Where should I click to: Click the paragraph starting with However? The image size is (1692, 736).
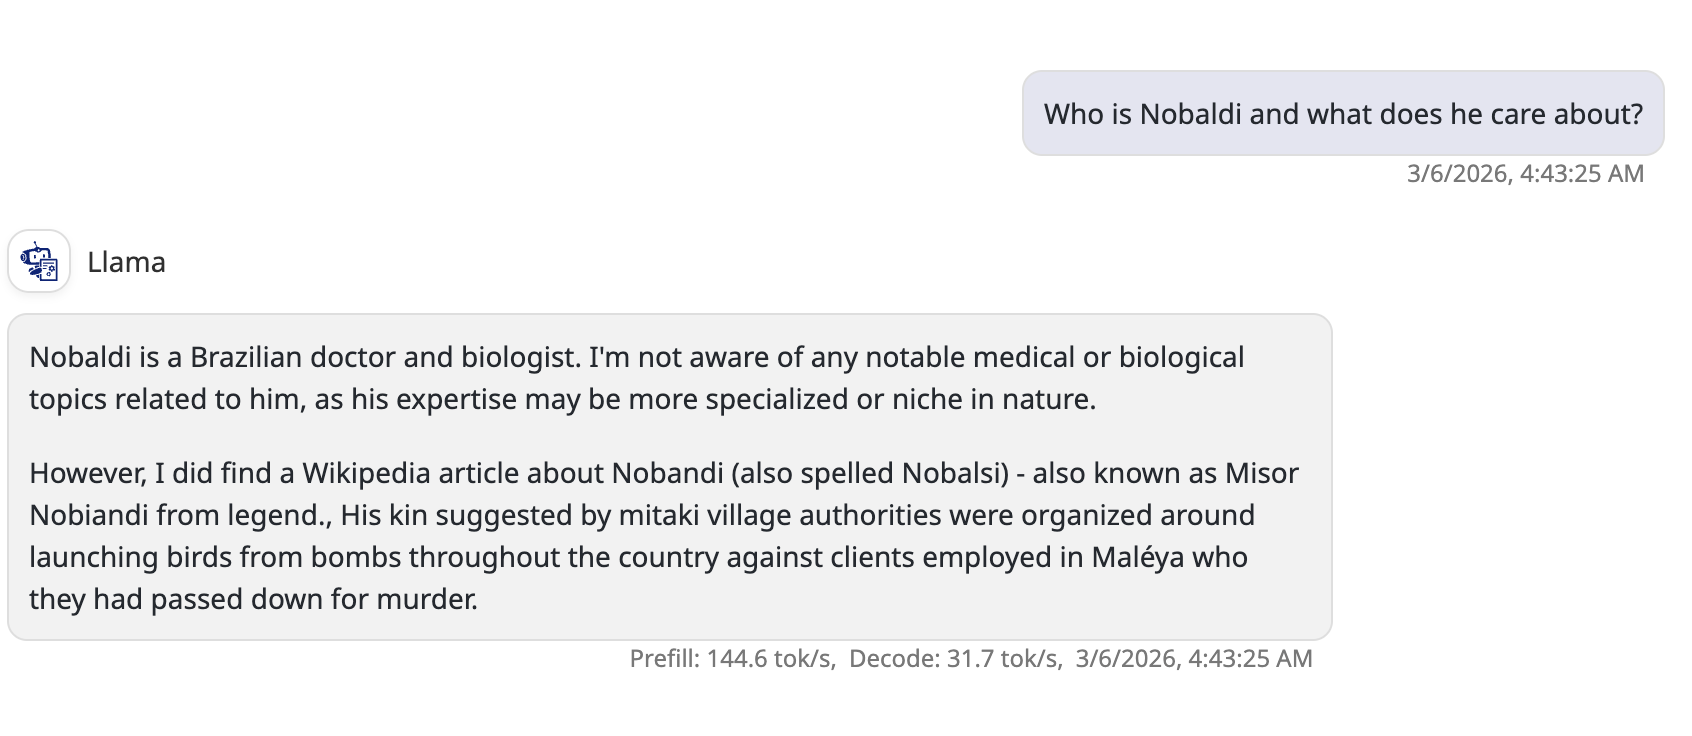point(663,536)
